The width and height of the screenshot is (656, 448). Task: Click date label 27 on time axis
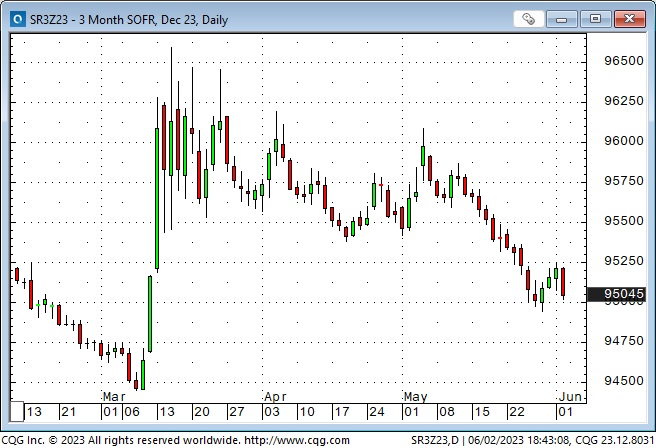pos(237,412)
